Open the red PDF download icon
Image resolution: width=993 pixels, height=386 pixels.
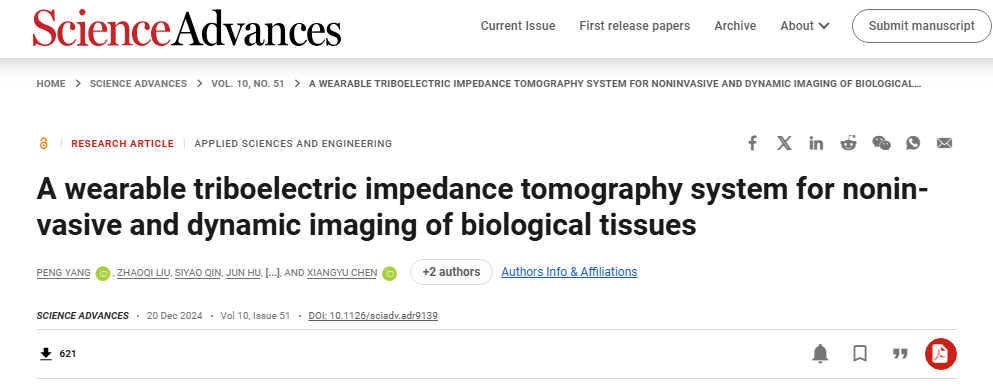tap(940, 354)
